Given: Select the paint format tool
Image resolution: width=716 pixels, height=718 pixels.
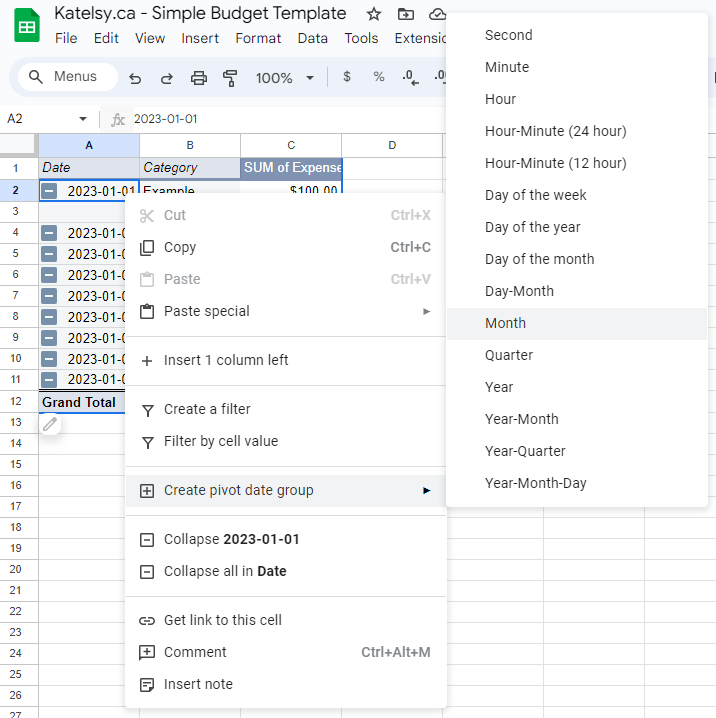Looking at the screenshot, I should click(230, 78).
